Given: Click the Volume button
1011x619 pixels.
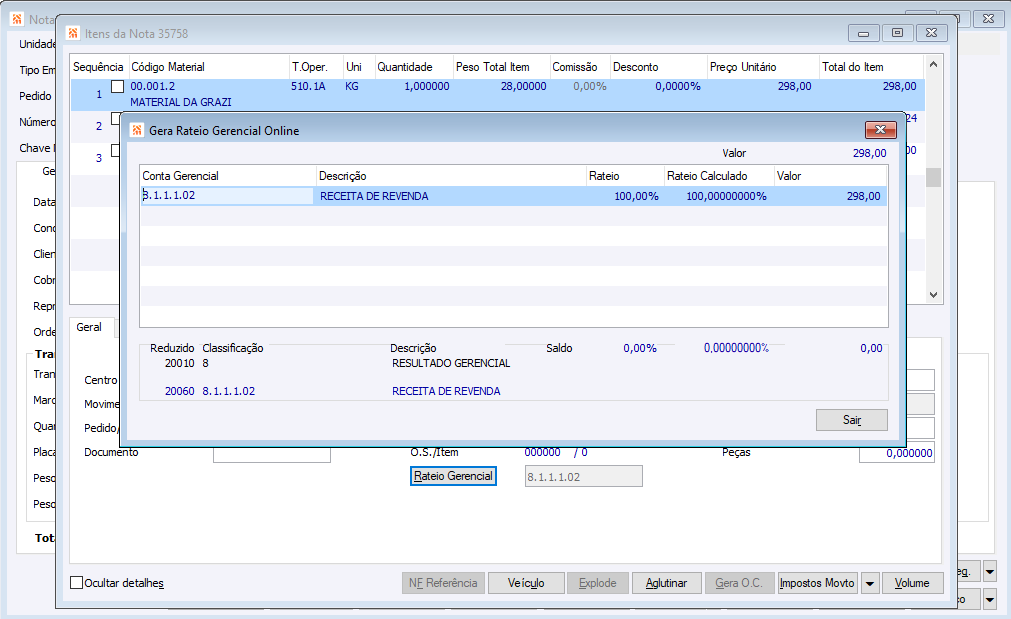Looking at the screenshot, I should (x=912, y=583).
